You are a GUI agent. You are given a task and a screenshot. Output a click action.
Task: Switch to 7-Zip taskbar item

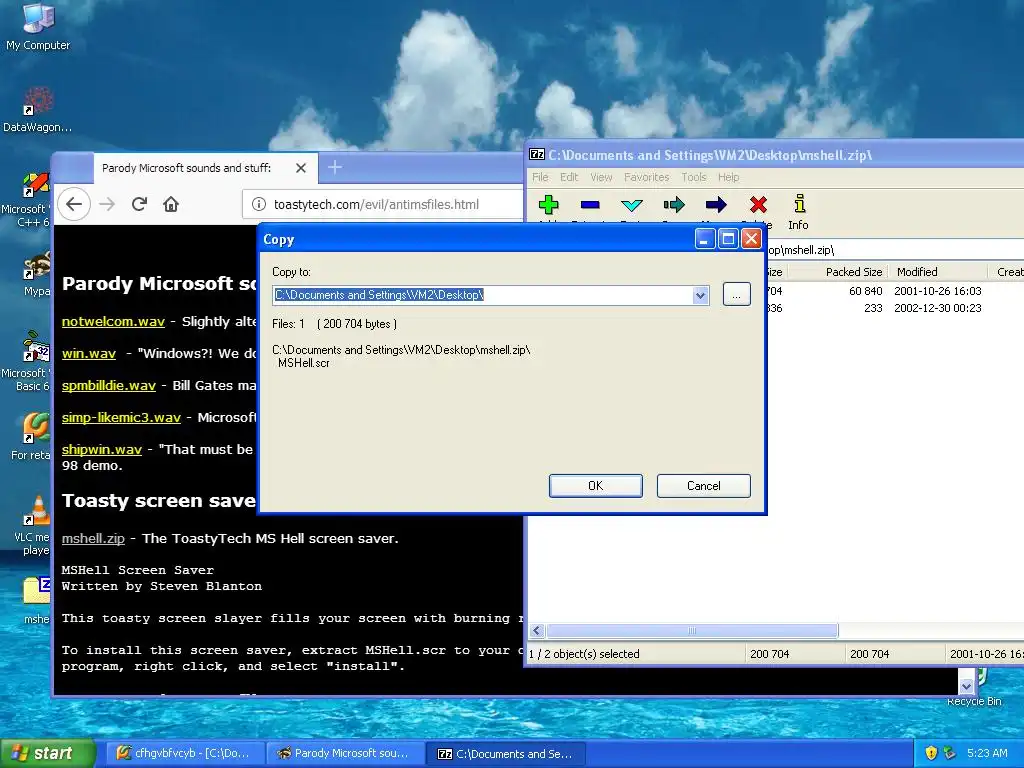point(506,753)
